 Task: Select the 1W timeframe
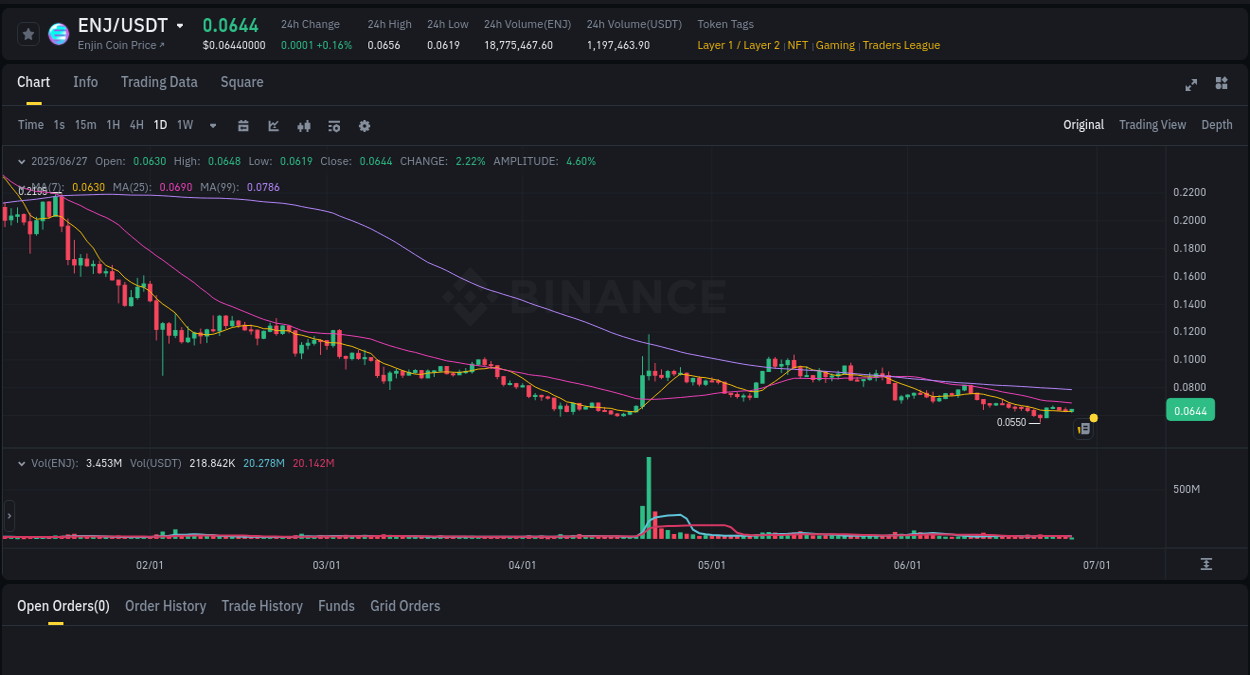click(184, 125)
